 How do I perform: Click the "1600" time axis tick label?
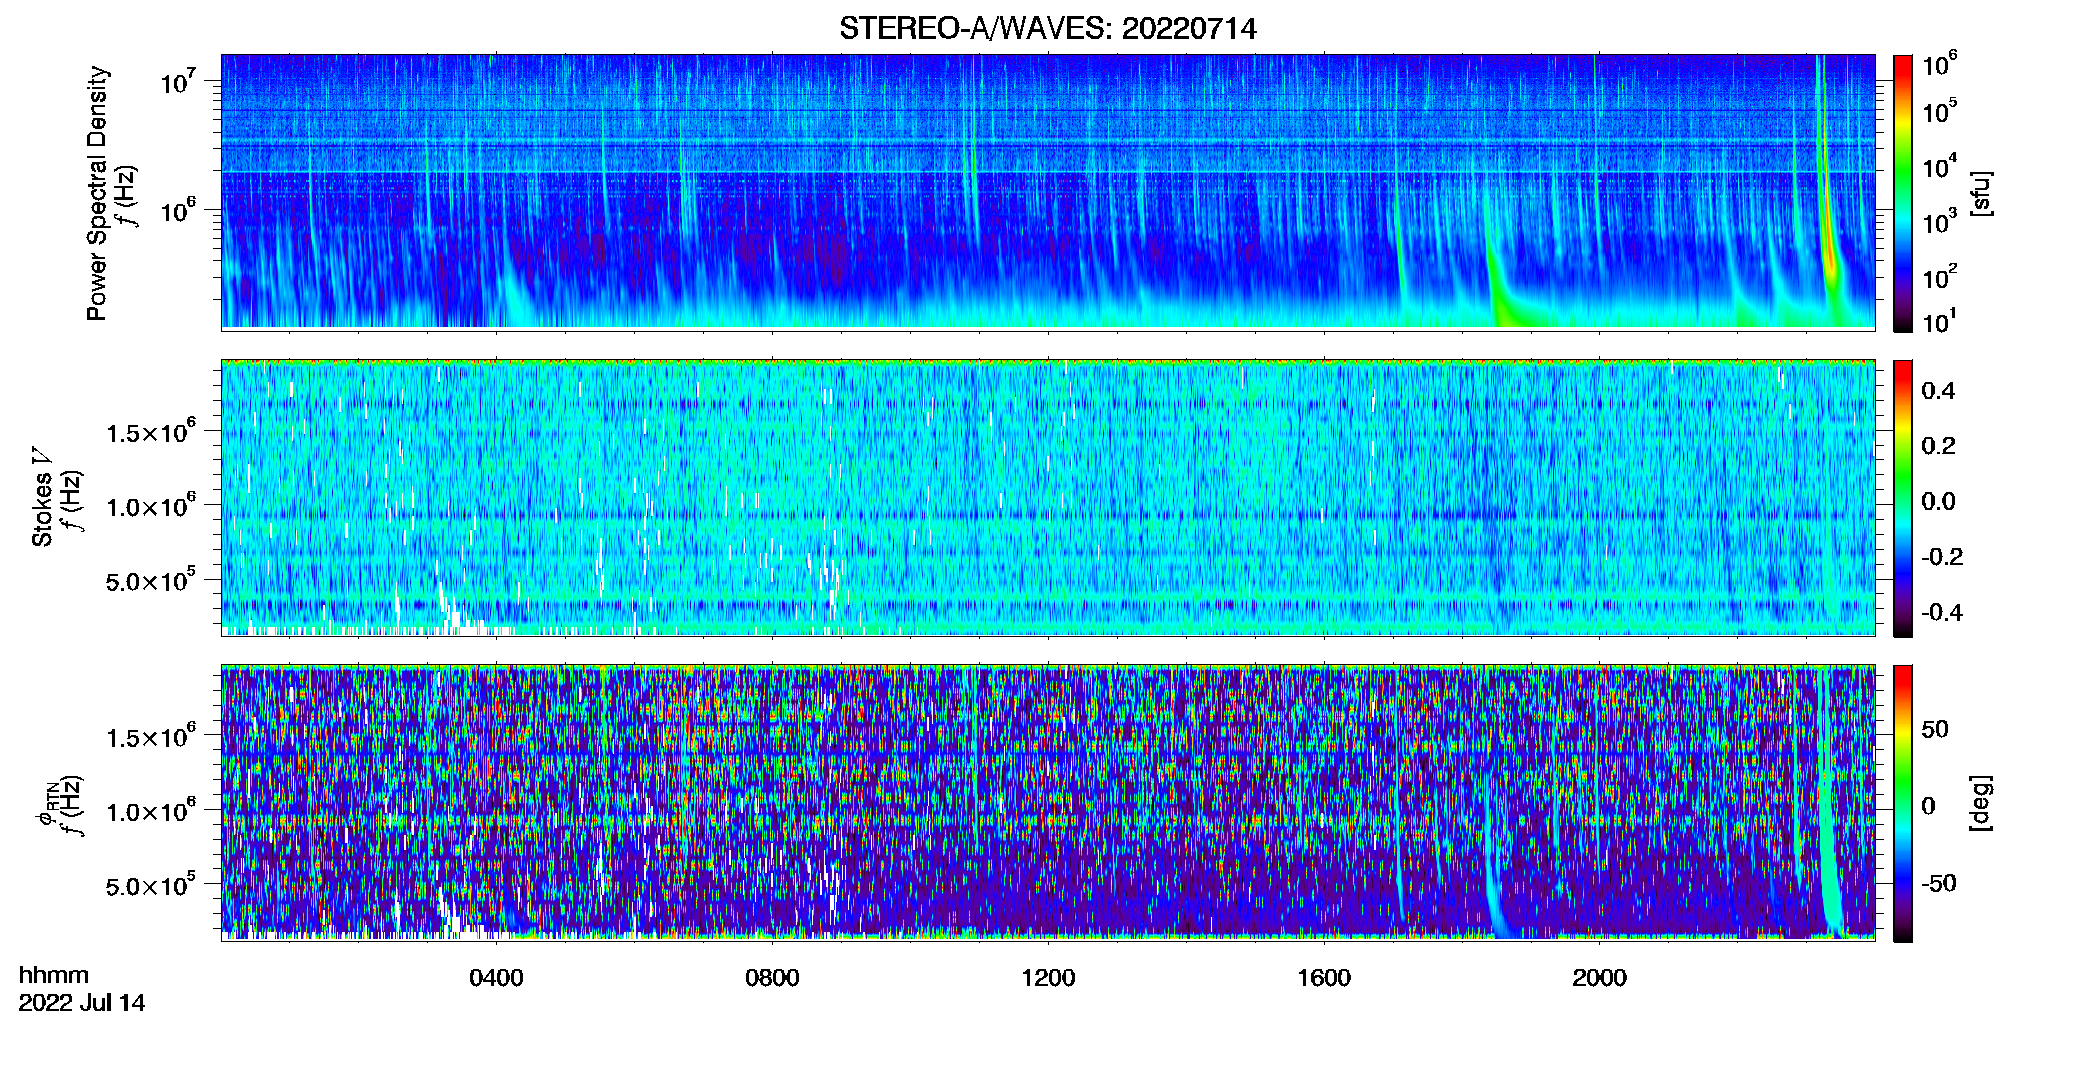(1324, 978)
